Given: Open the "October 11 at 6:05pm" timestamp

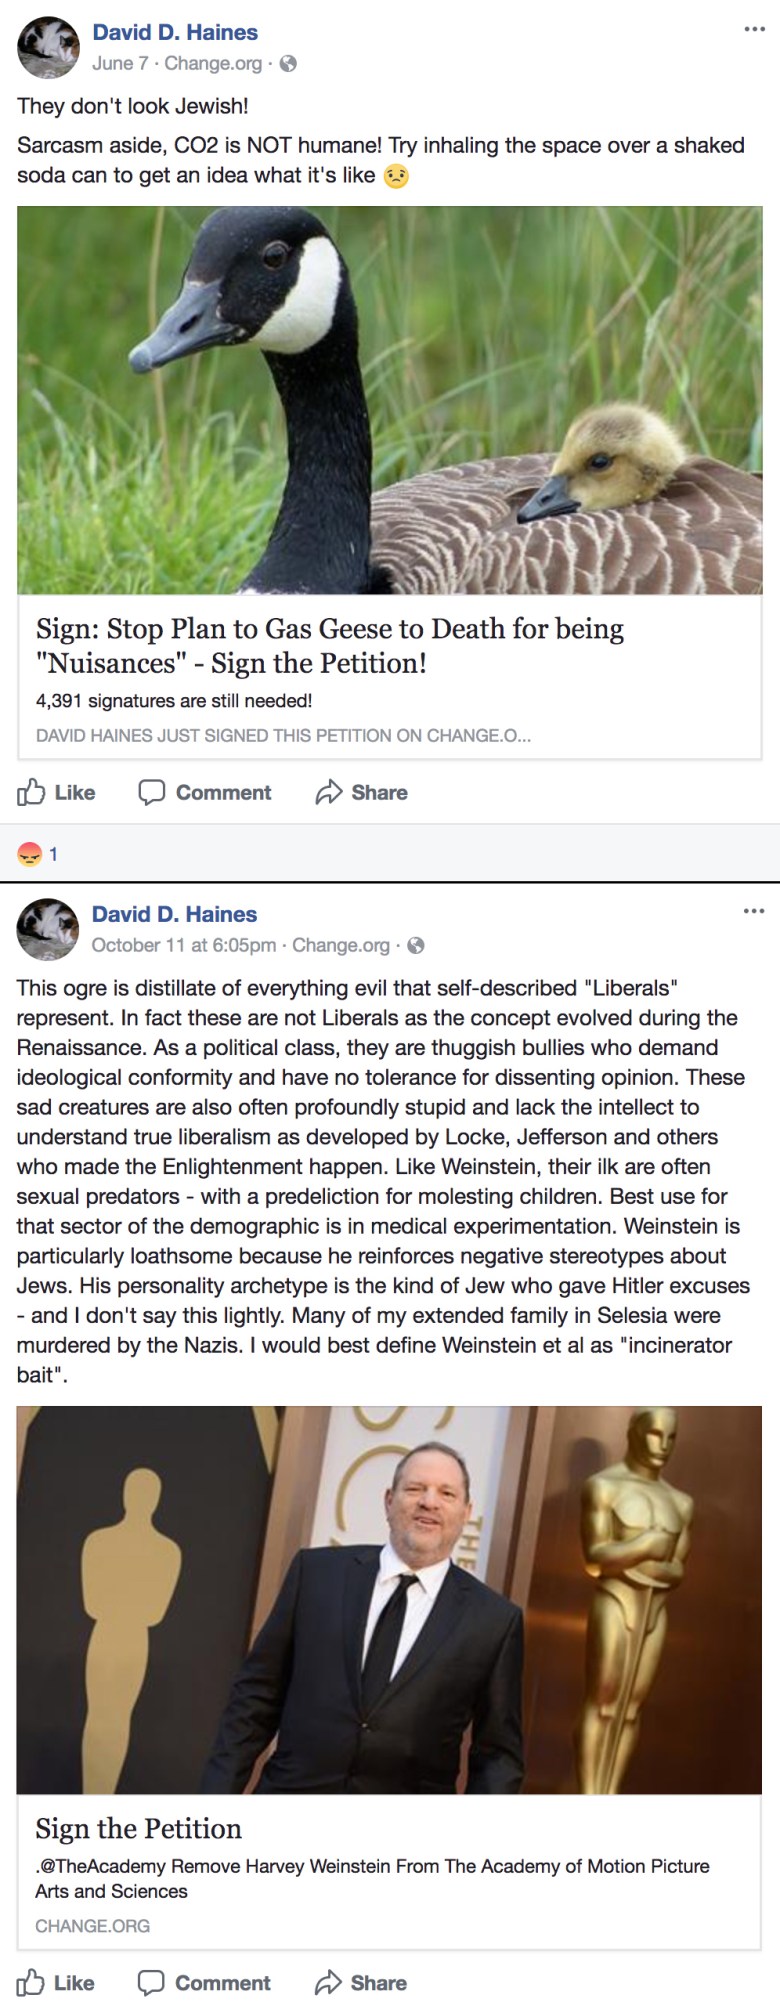Looking at the screenshot, I should (184, 946).
